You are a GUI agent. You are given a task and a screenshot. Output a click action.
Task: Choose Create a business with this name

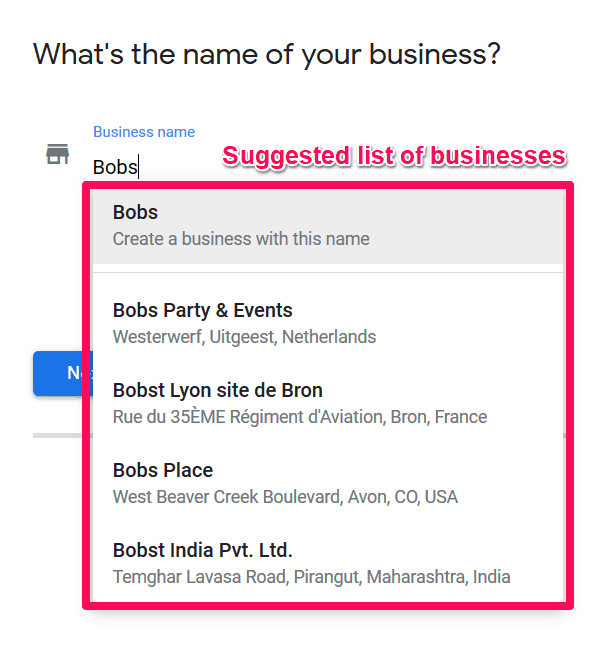241,239
